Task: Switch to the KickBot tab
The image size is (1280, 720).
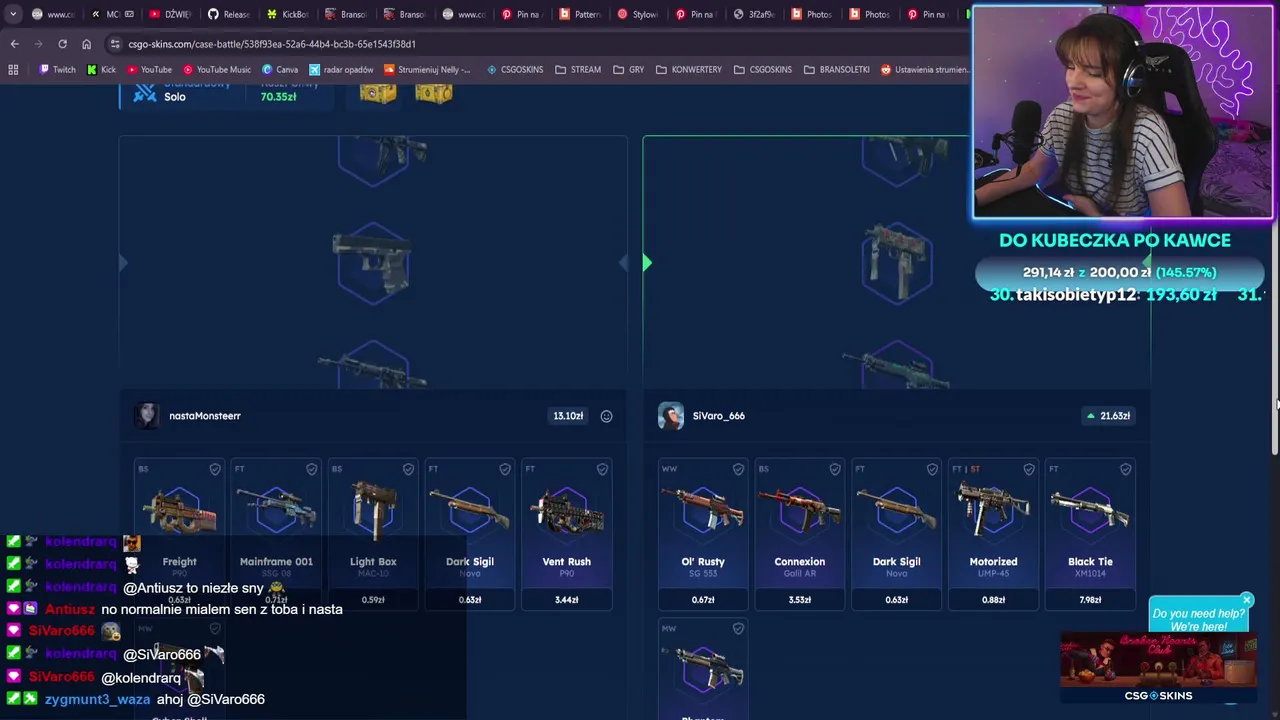Action: coord(288,14)
